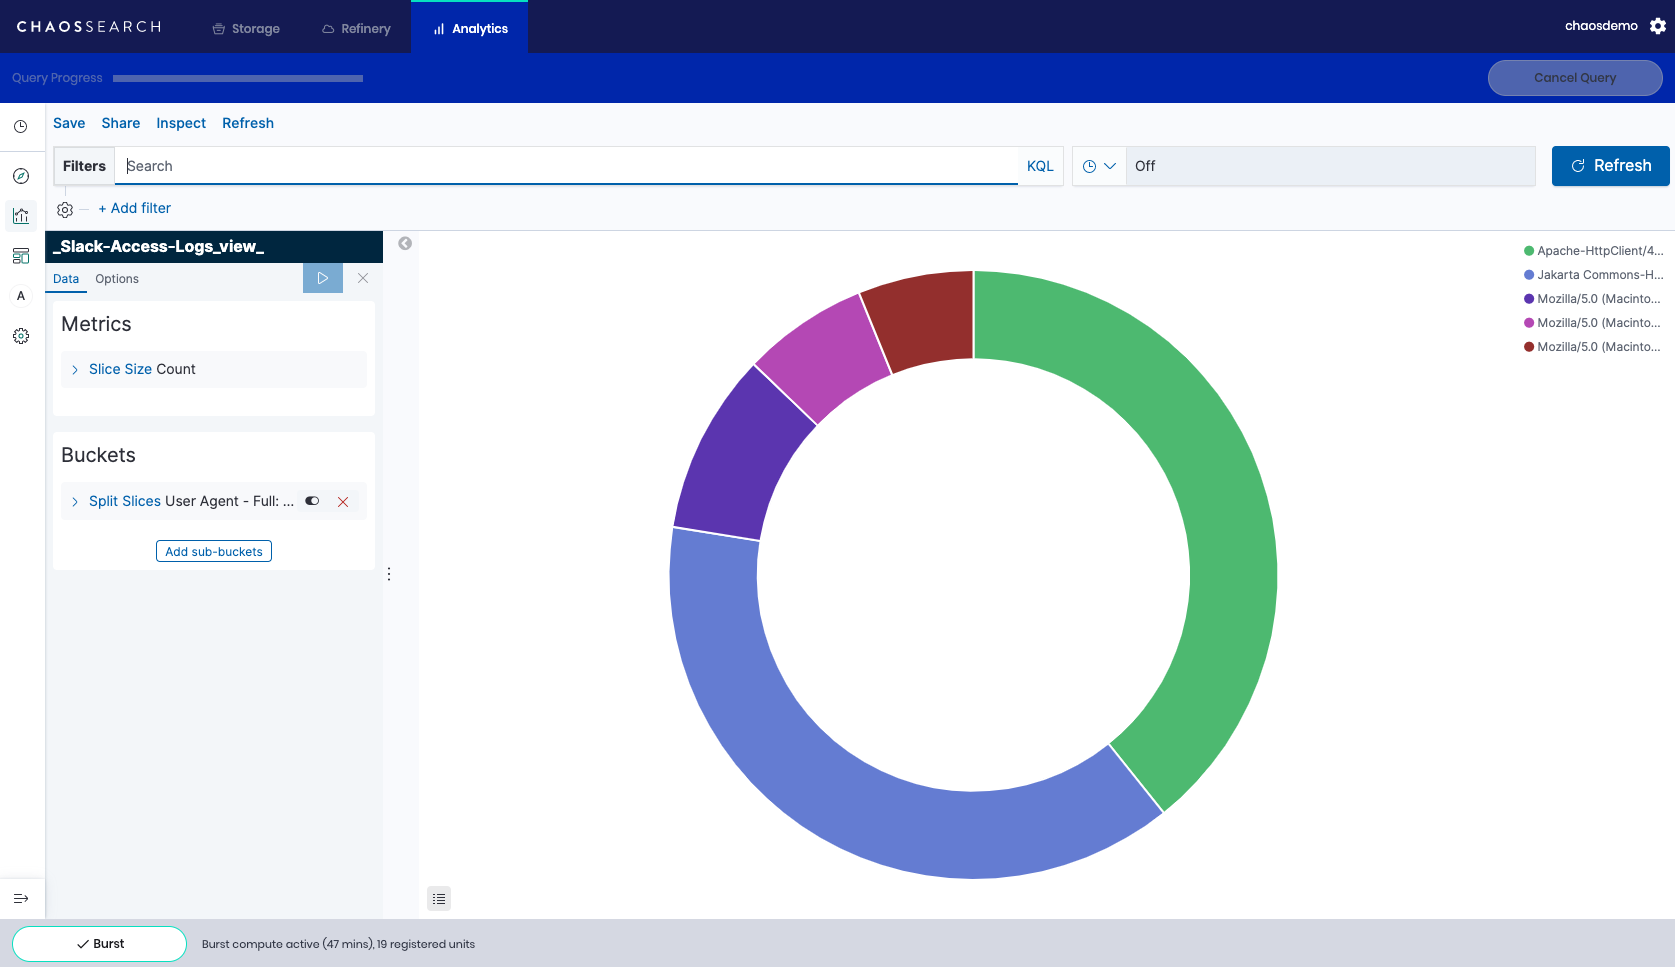Screen dimensions: 1675x967
Task: Click the magenta Mozilla legend dot
Action: (1529, 323)
